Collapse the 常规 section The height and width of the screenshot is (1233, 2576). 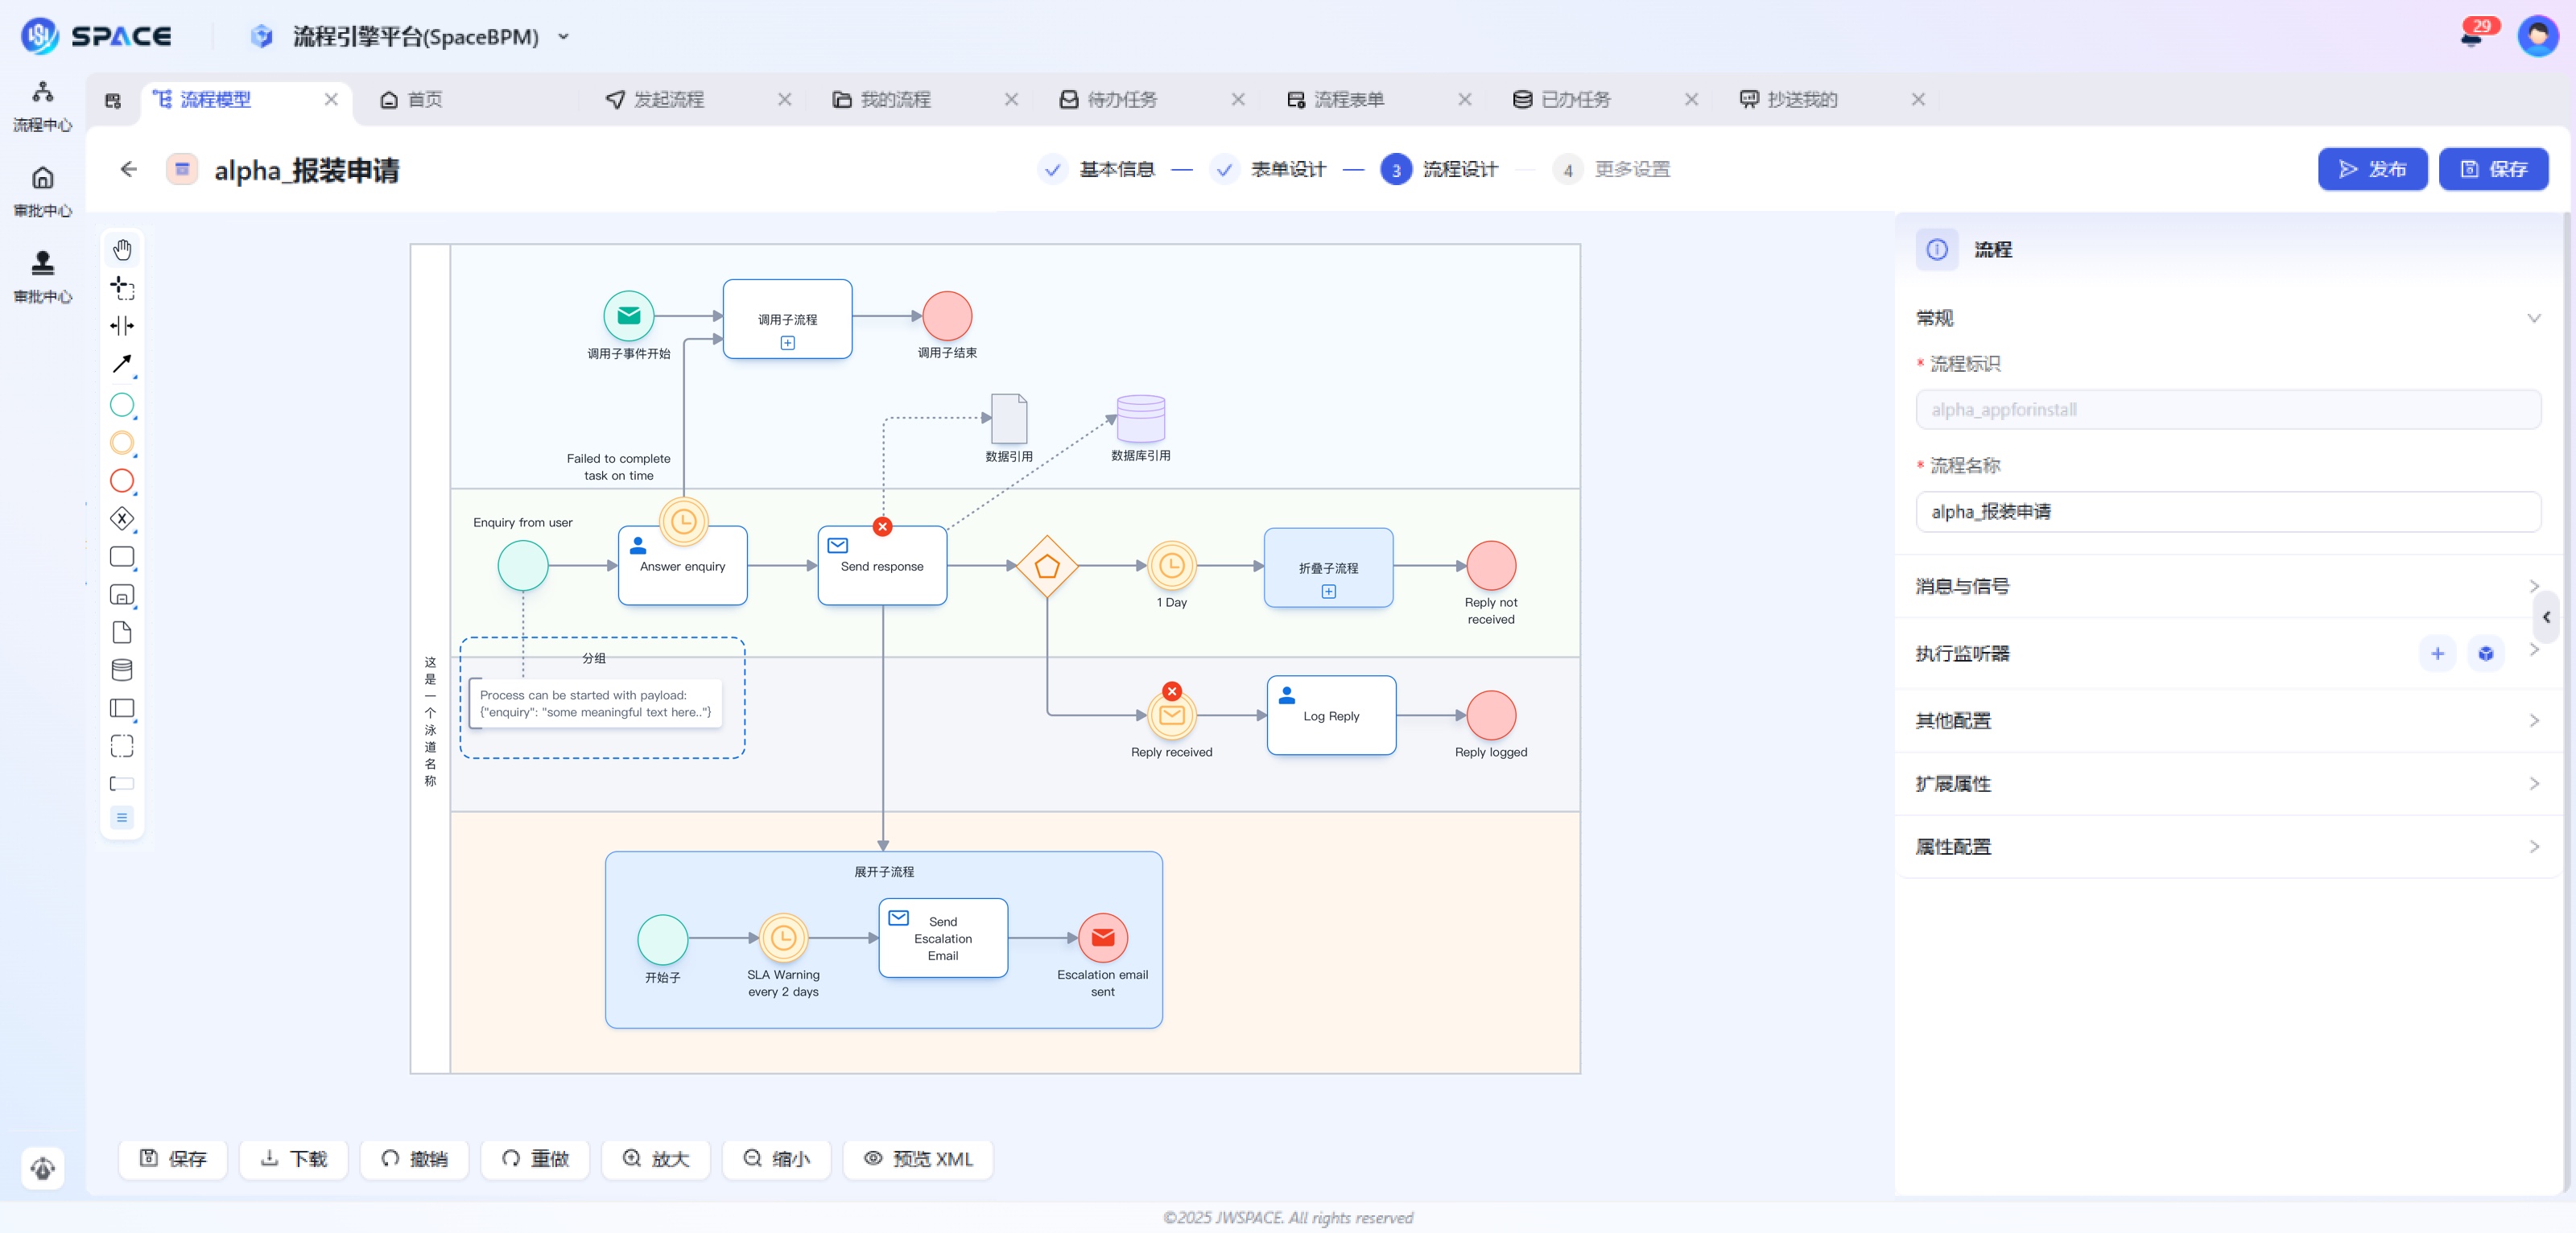[x=2533, y=318]
